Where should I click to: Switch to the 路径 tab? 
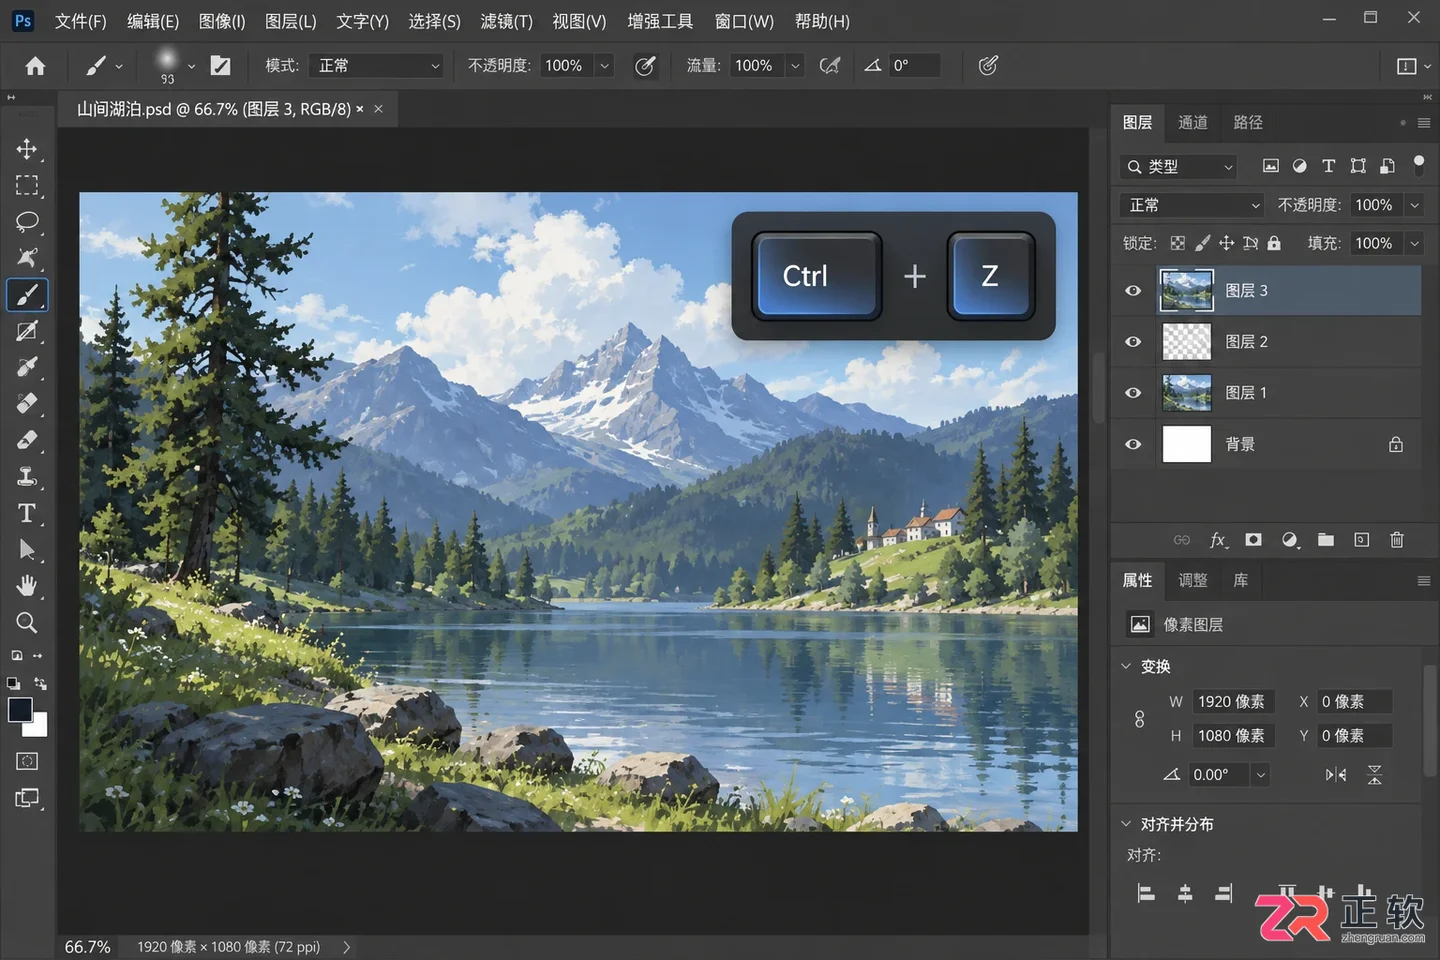(1248, 123)
